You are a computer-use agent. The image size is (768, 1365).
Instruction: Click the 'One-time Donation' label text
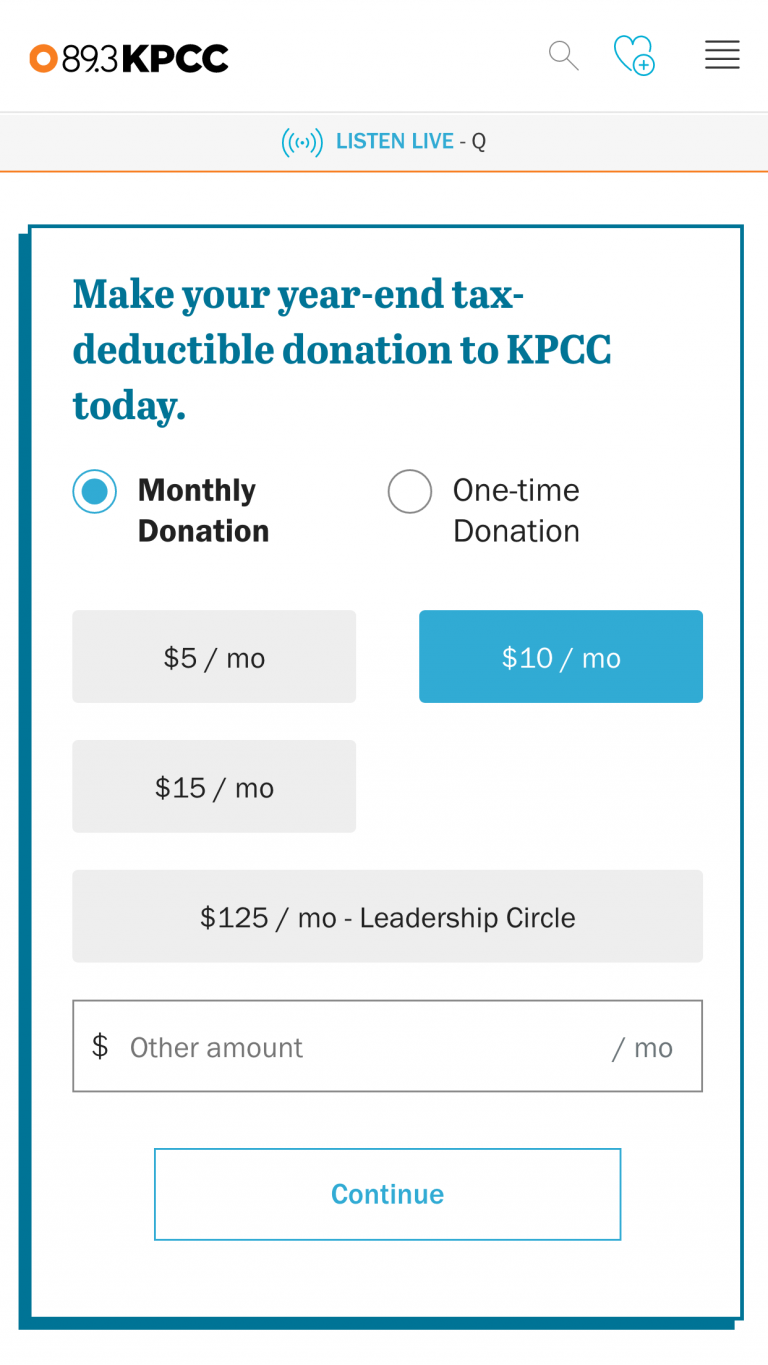click(x=516, y=510)
